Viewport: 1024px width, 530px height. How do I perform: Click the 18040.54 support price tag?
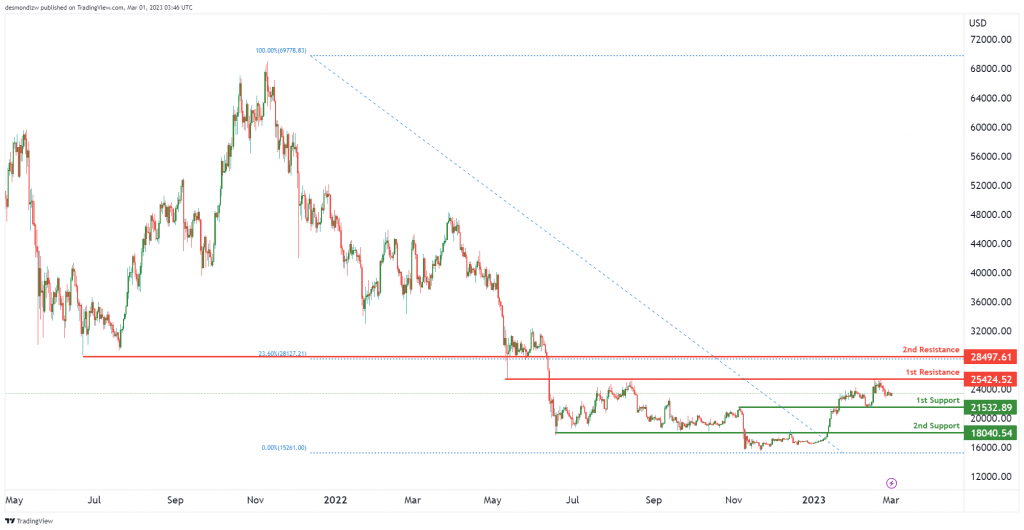click(990, 432)
